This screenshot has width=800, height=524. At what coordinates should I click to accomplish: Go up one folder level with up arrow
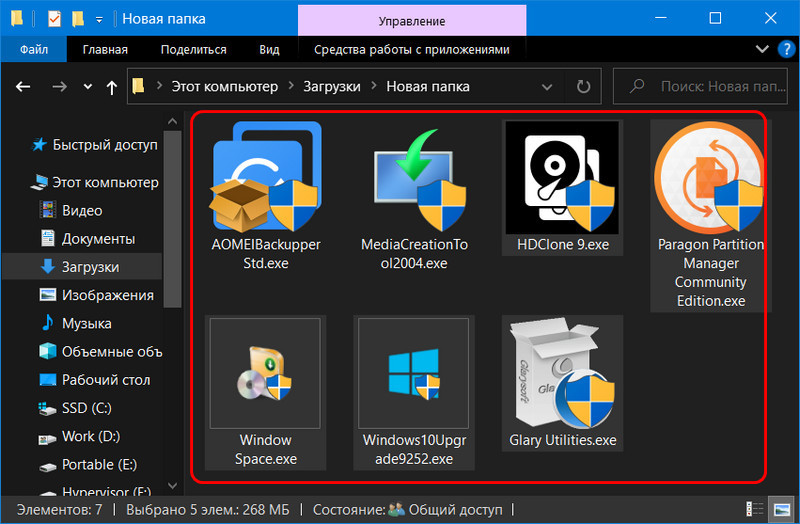point(112,87)
